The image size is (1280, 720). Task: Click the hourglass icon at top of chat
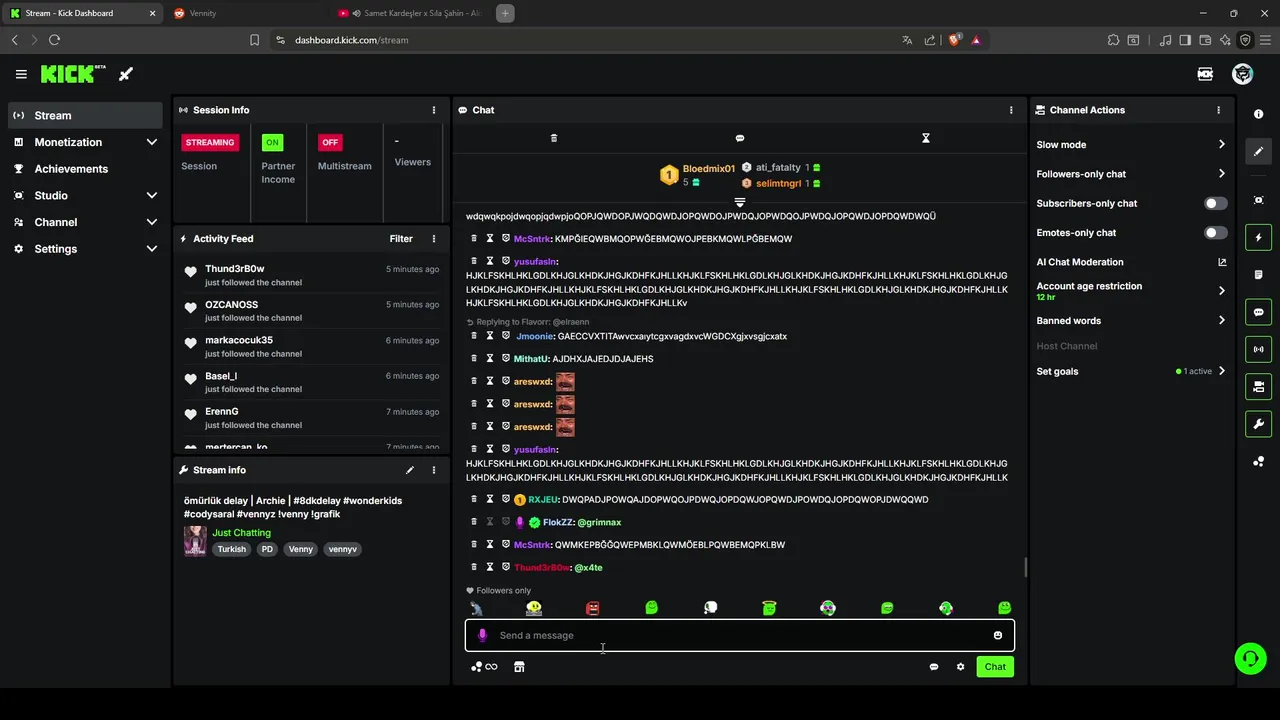click(926, 138)
